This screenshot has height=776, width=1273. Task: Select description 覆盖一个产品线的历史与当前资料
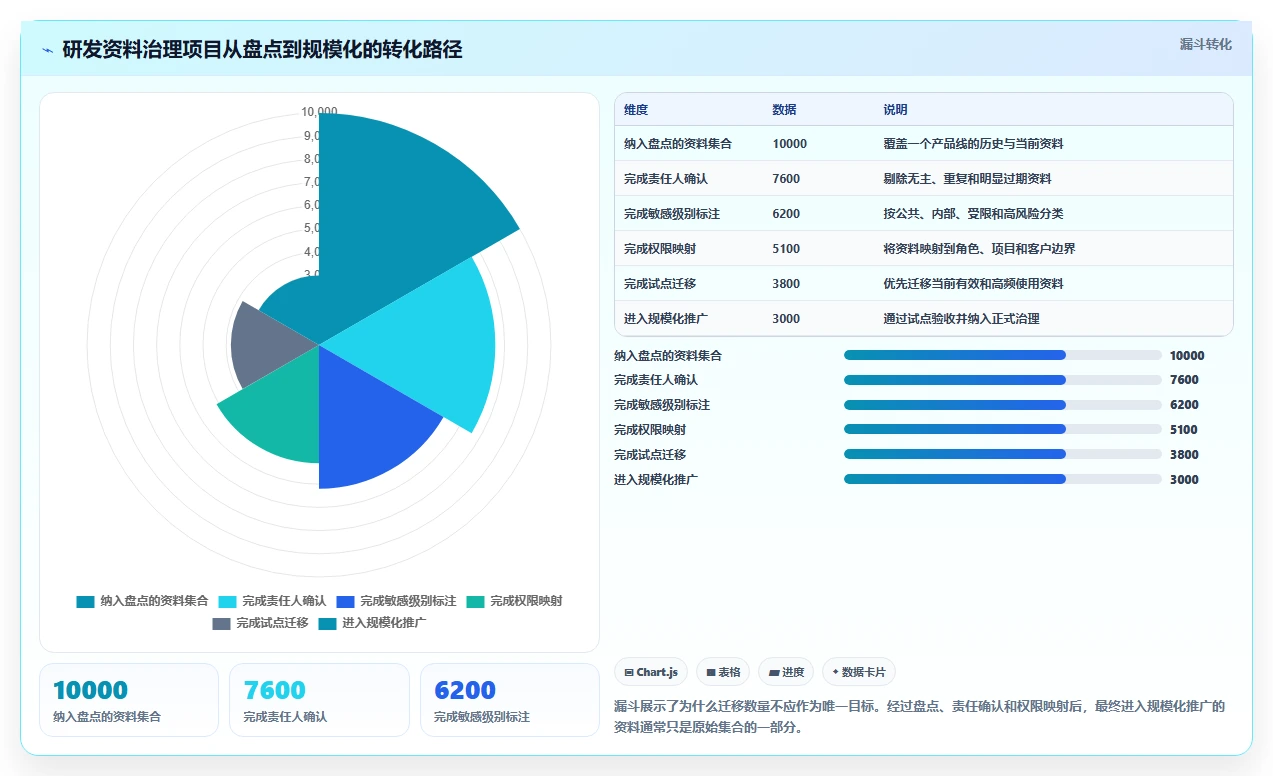[973, 144]
